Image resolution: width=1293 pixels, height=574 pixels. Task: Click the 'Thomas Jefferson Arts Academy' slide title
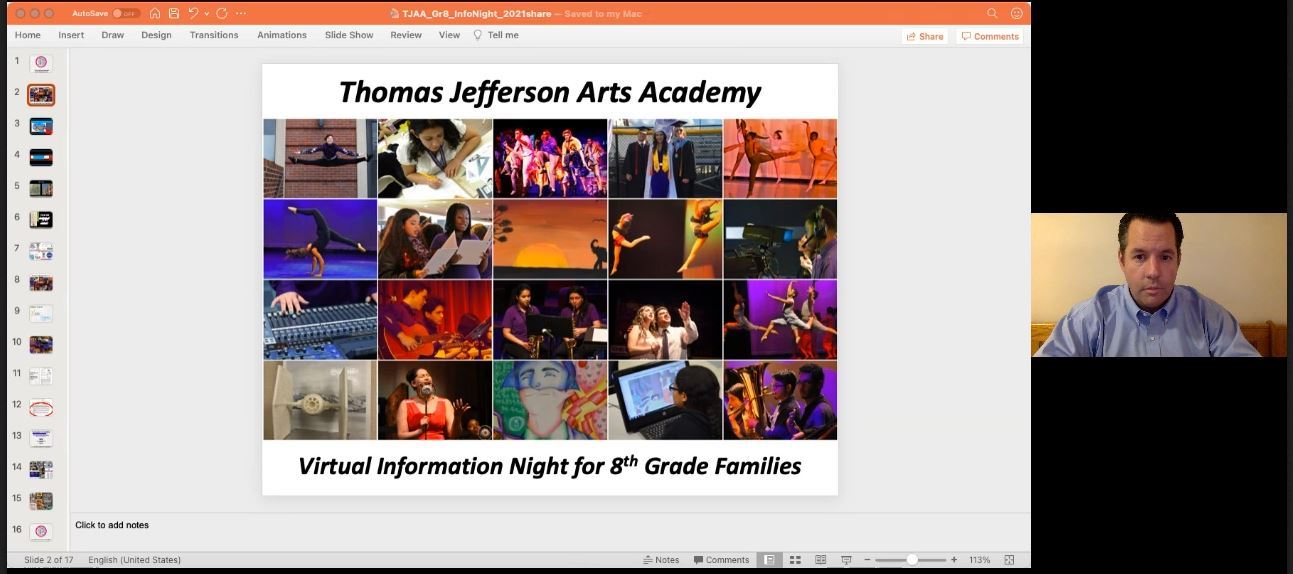(550, 93)
